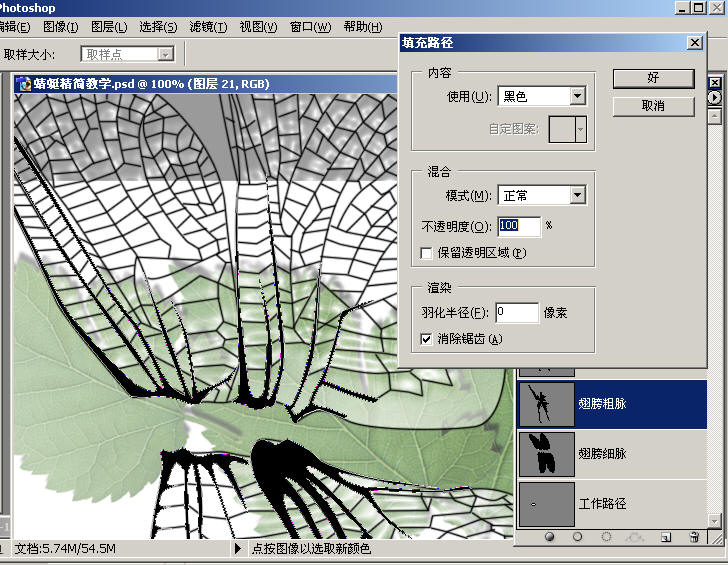Image resolution: width=728 pixels, height=565 pixels.
Task: Open the 模式 blend mode dropdown
Action: tap(577, 195)
